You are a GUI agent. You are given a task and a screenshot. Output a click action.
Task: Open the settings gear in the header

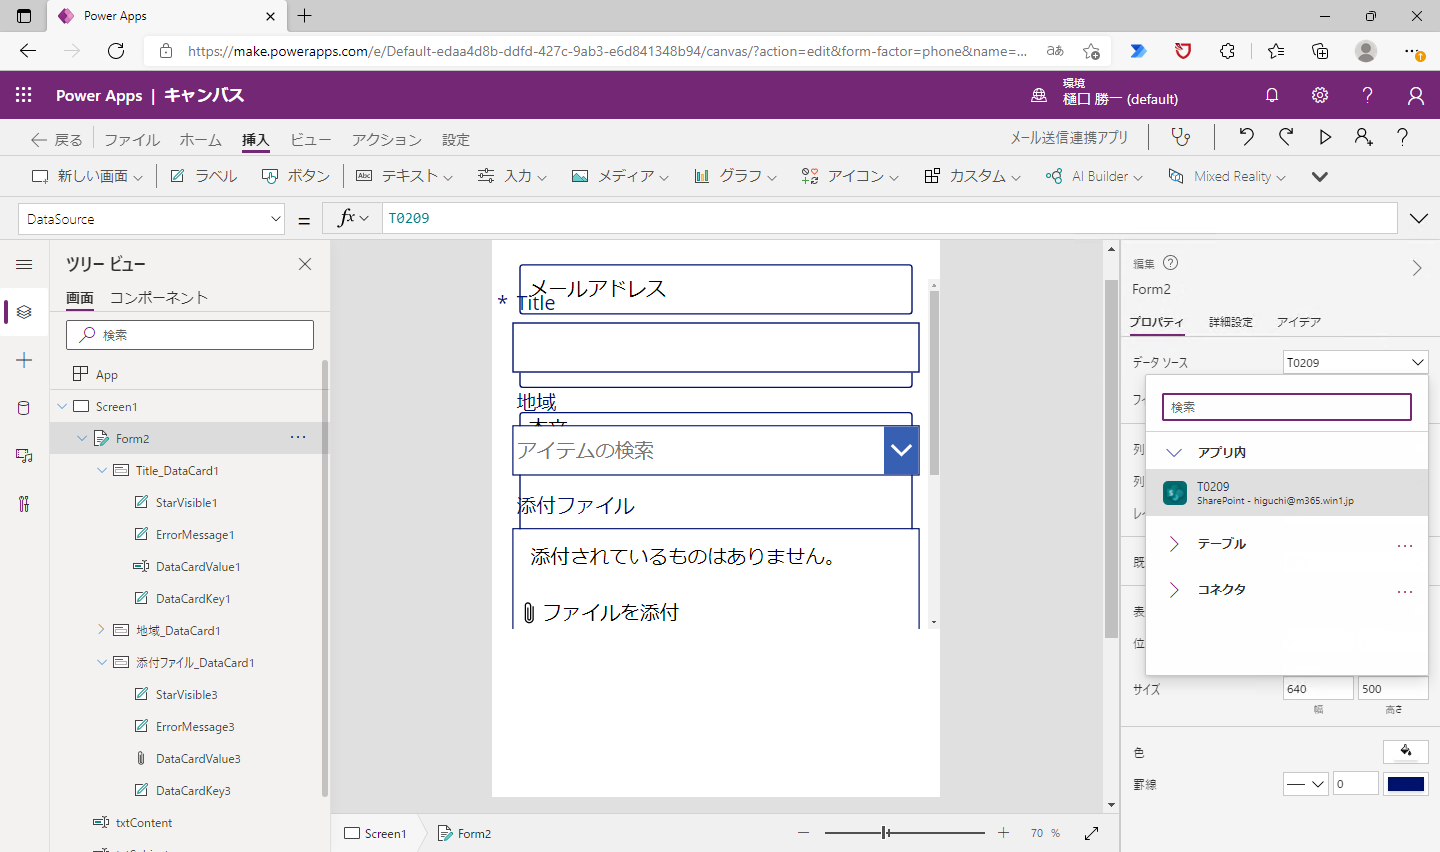[1320, 95]
